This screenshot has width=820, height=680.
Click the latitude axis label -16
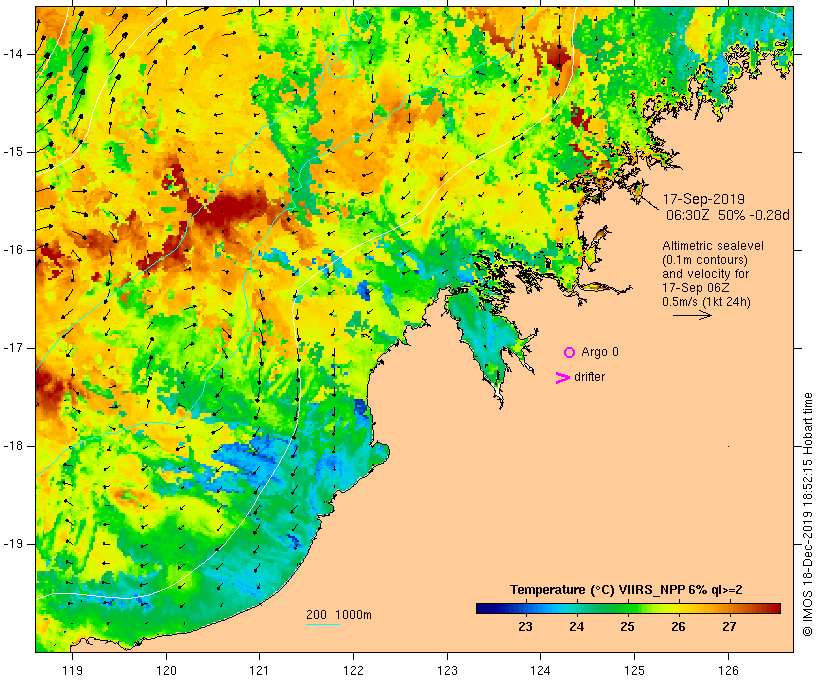(x=13, y=250)
